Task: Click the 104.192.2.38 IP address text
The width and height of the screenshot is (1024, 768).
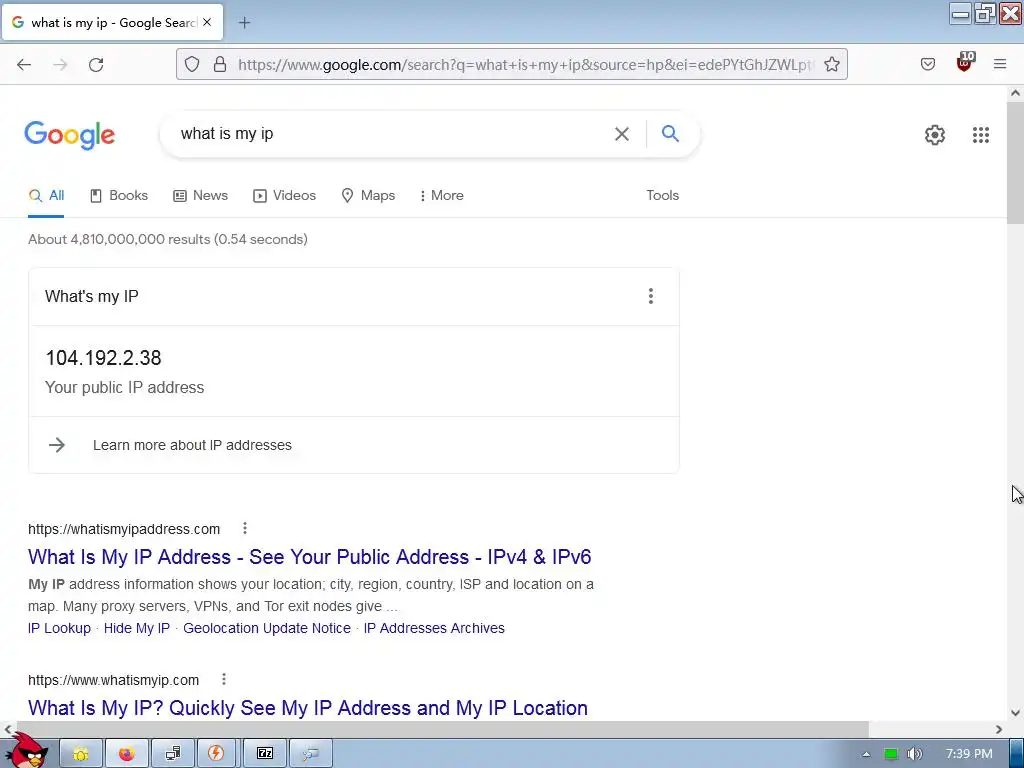Action: (103, 358)
